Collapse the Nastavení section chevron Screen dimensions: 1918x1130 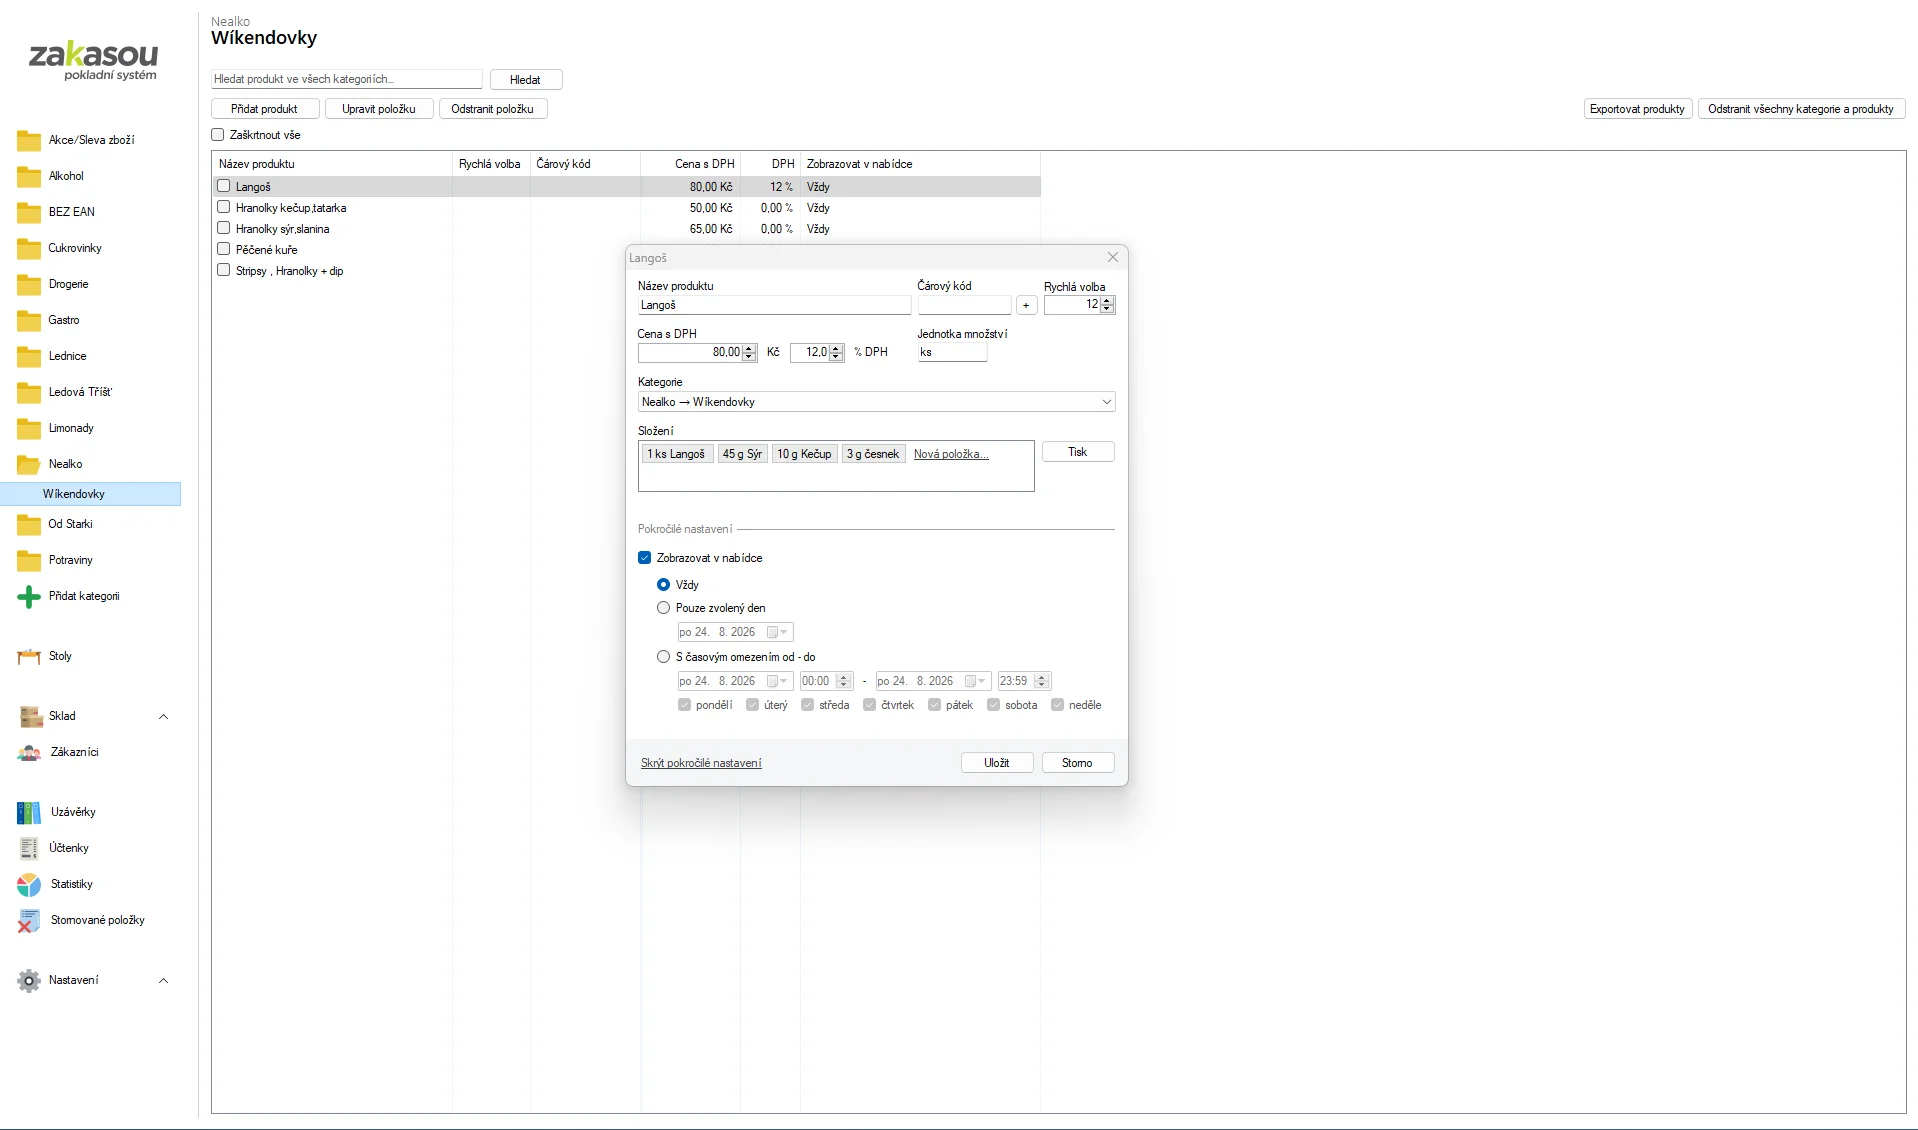(x=164, y=981)
